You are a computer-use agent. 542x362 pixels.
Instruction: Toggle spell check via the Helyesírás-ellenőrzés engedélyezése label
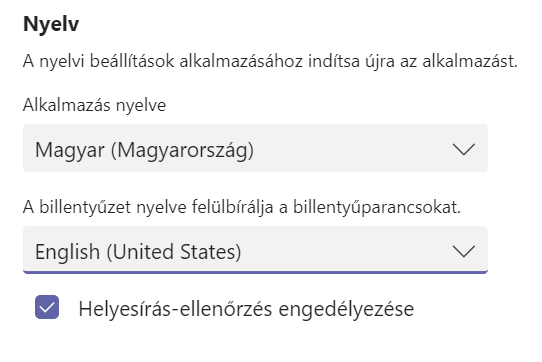[246, 309]
